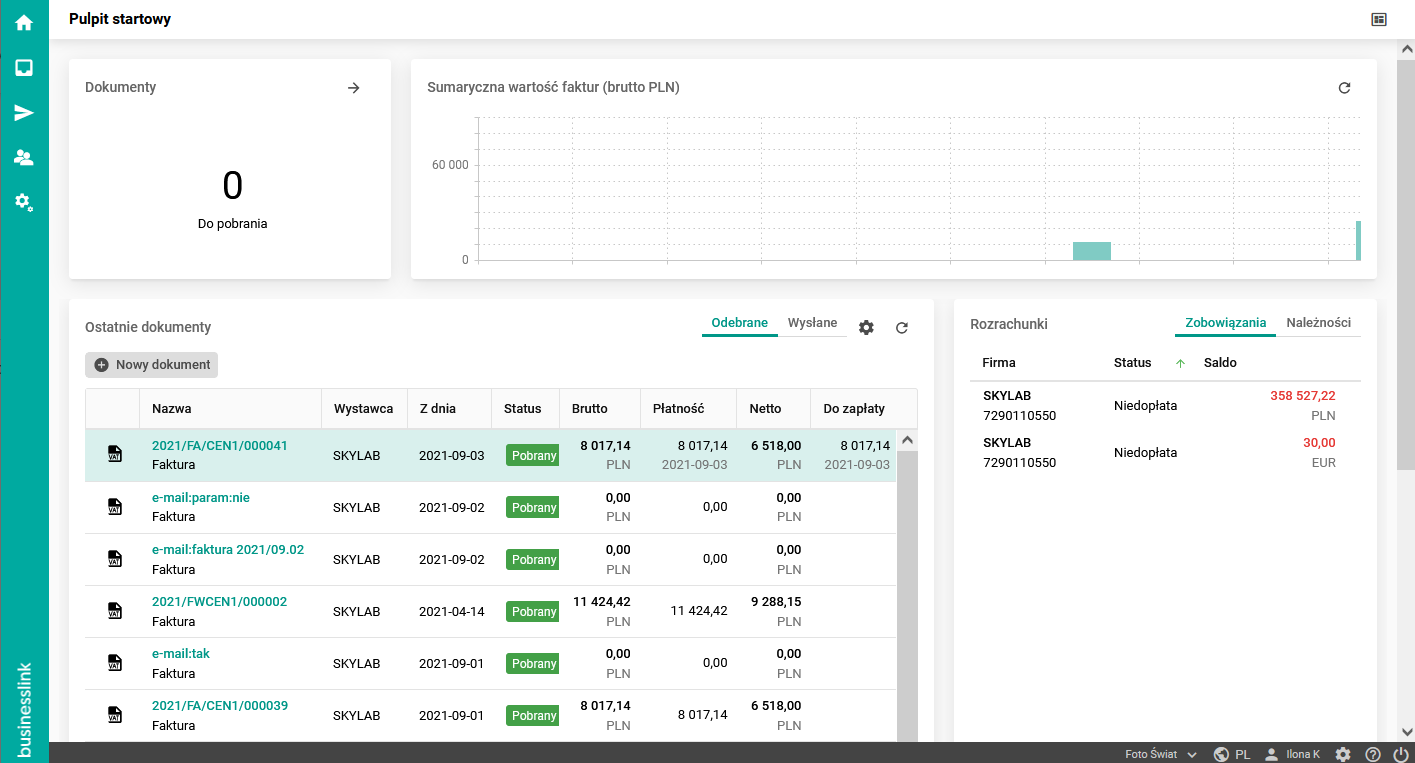Open the contacts (people) sidebar icon
This screenshot has height=763, width=1415.
click(x=24, y=157)
